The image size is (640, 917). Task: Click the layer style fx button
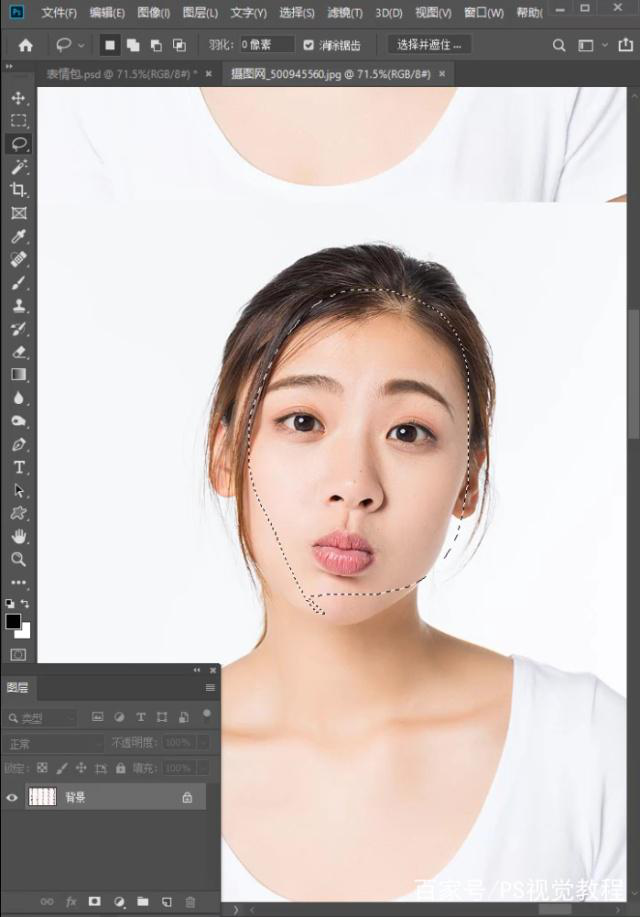[x=71, y=901]
